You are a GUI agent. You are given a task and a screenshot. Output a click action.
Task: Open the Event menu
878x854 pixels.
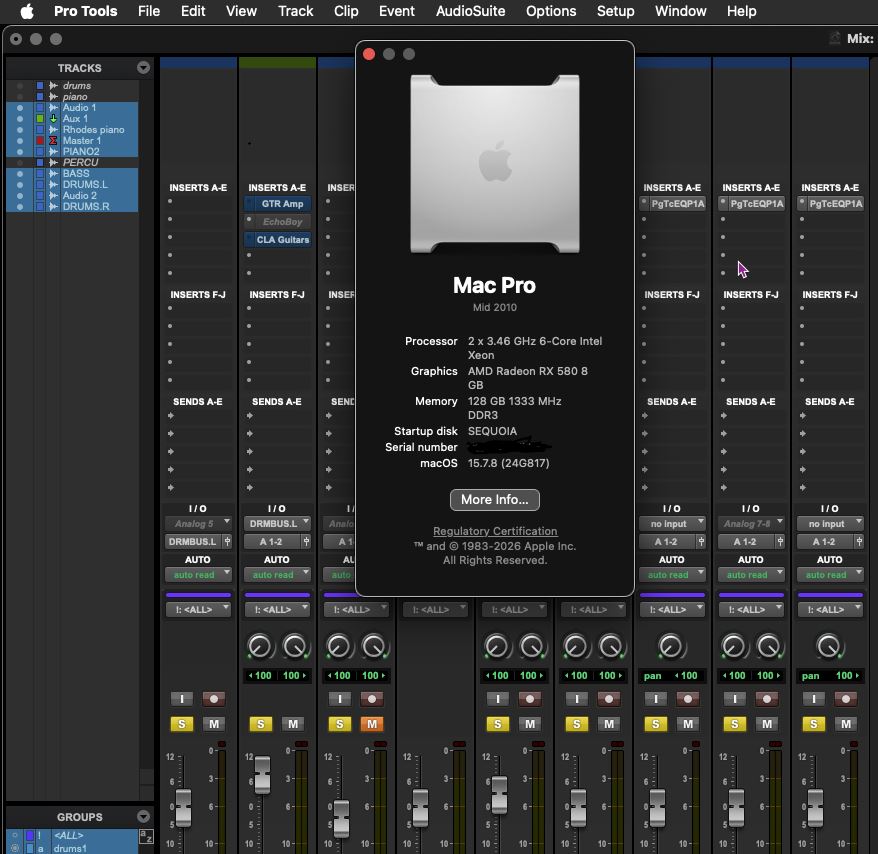396,11
